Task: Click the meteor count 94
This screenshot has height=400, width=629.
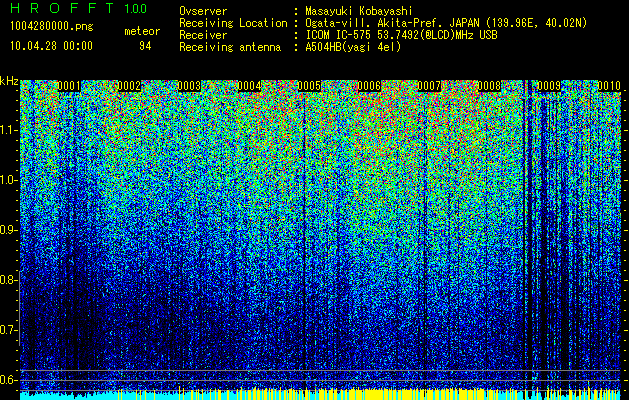Action: click(x=145, y=46)
